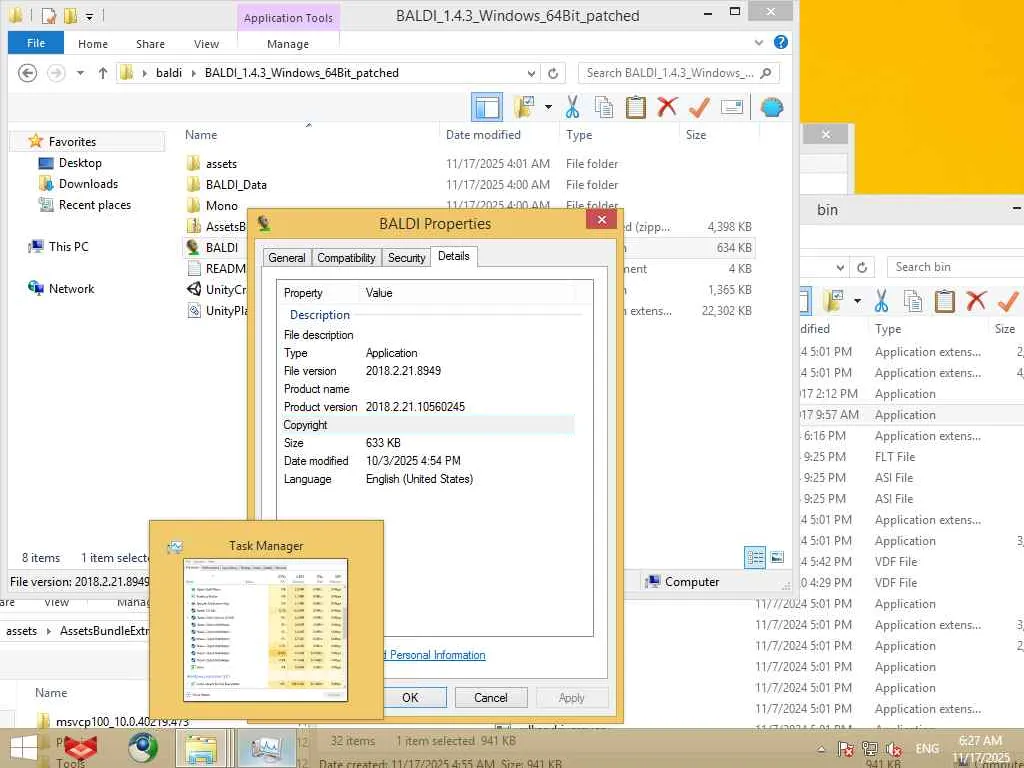The height and width of the screenshot is (768, 1024).
Task: Delete red X icon in bin window toolbar
Action: (x=976, y=301)
